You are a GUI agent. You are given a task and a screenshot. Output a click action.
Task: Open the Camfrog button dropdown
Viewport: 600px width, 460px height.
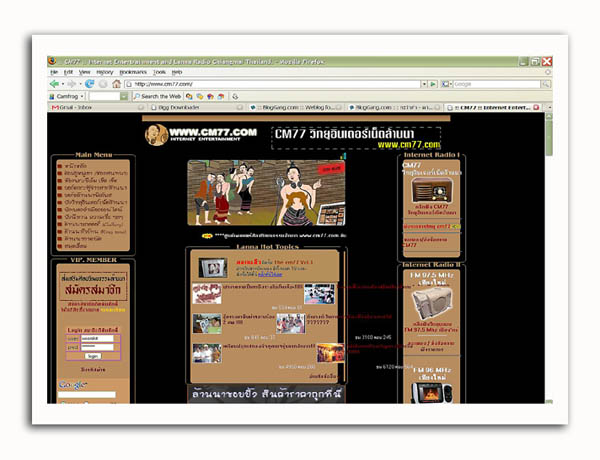82,96
